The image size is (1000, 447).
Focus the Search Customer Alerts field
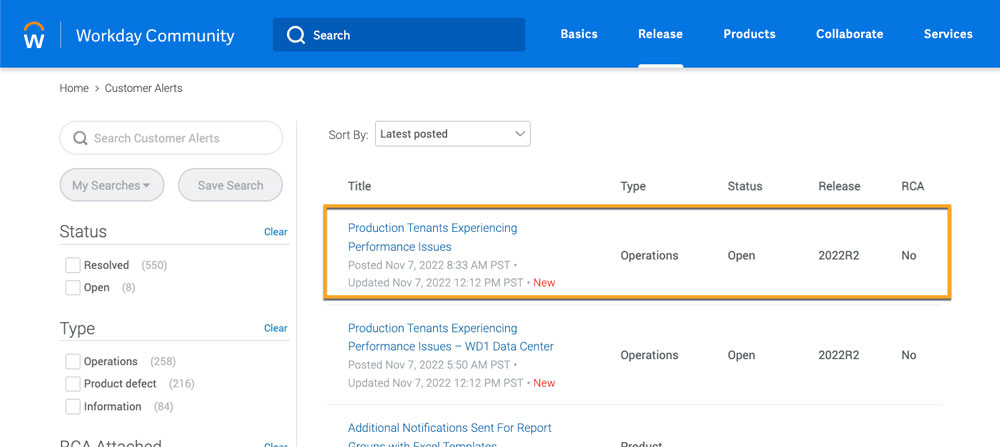pos(171,138)
